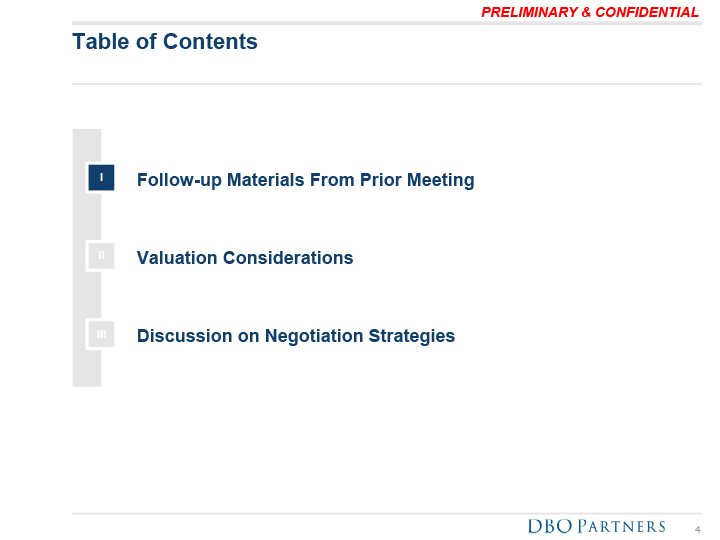Click the red PRELIMINARY & CONFIDENTIAL label

[590, 12]
